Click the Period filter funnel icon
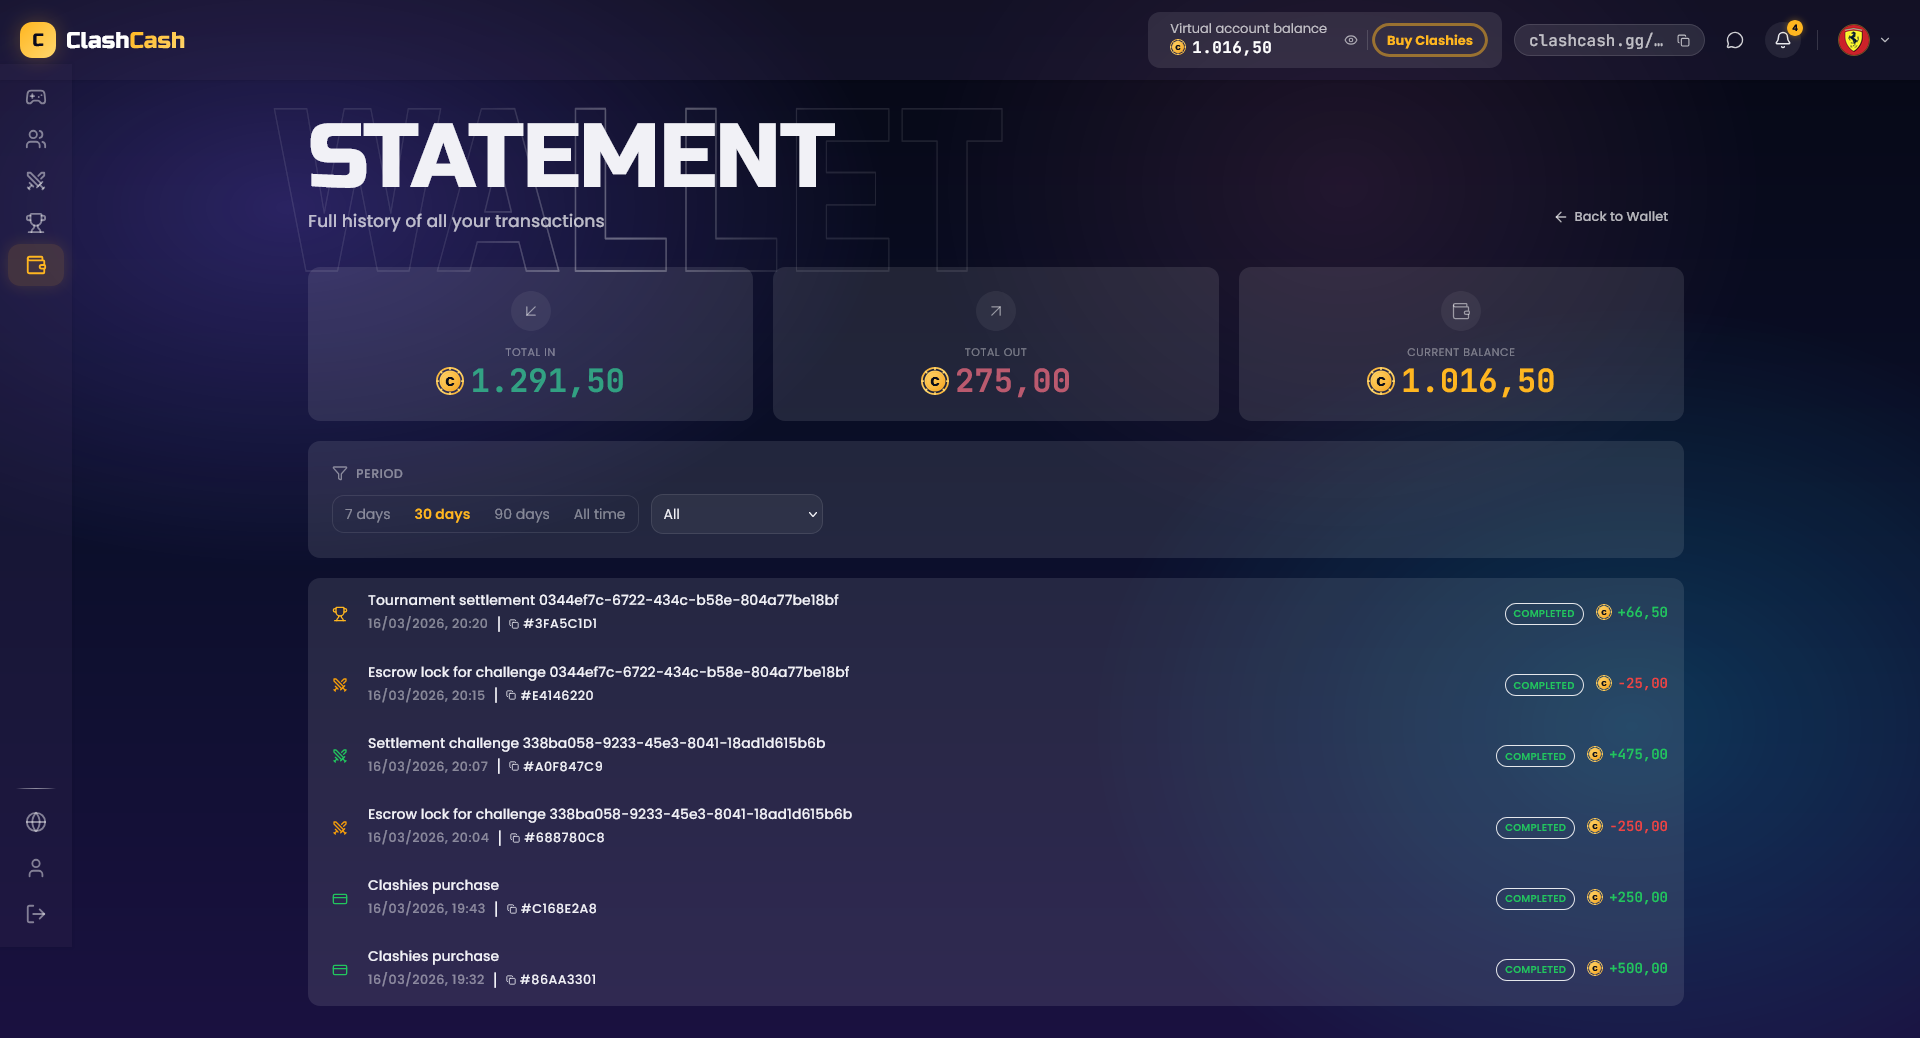 pyautogui.click(x=340, y=473)
